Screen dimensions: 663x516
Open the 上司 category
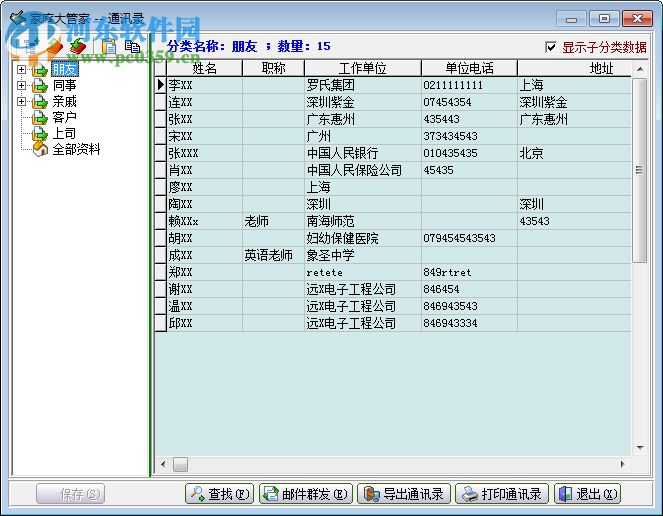(64, 133)
